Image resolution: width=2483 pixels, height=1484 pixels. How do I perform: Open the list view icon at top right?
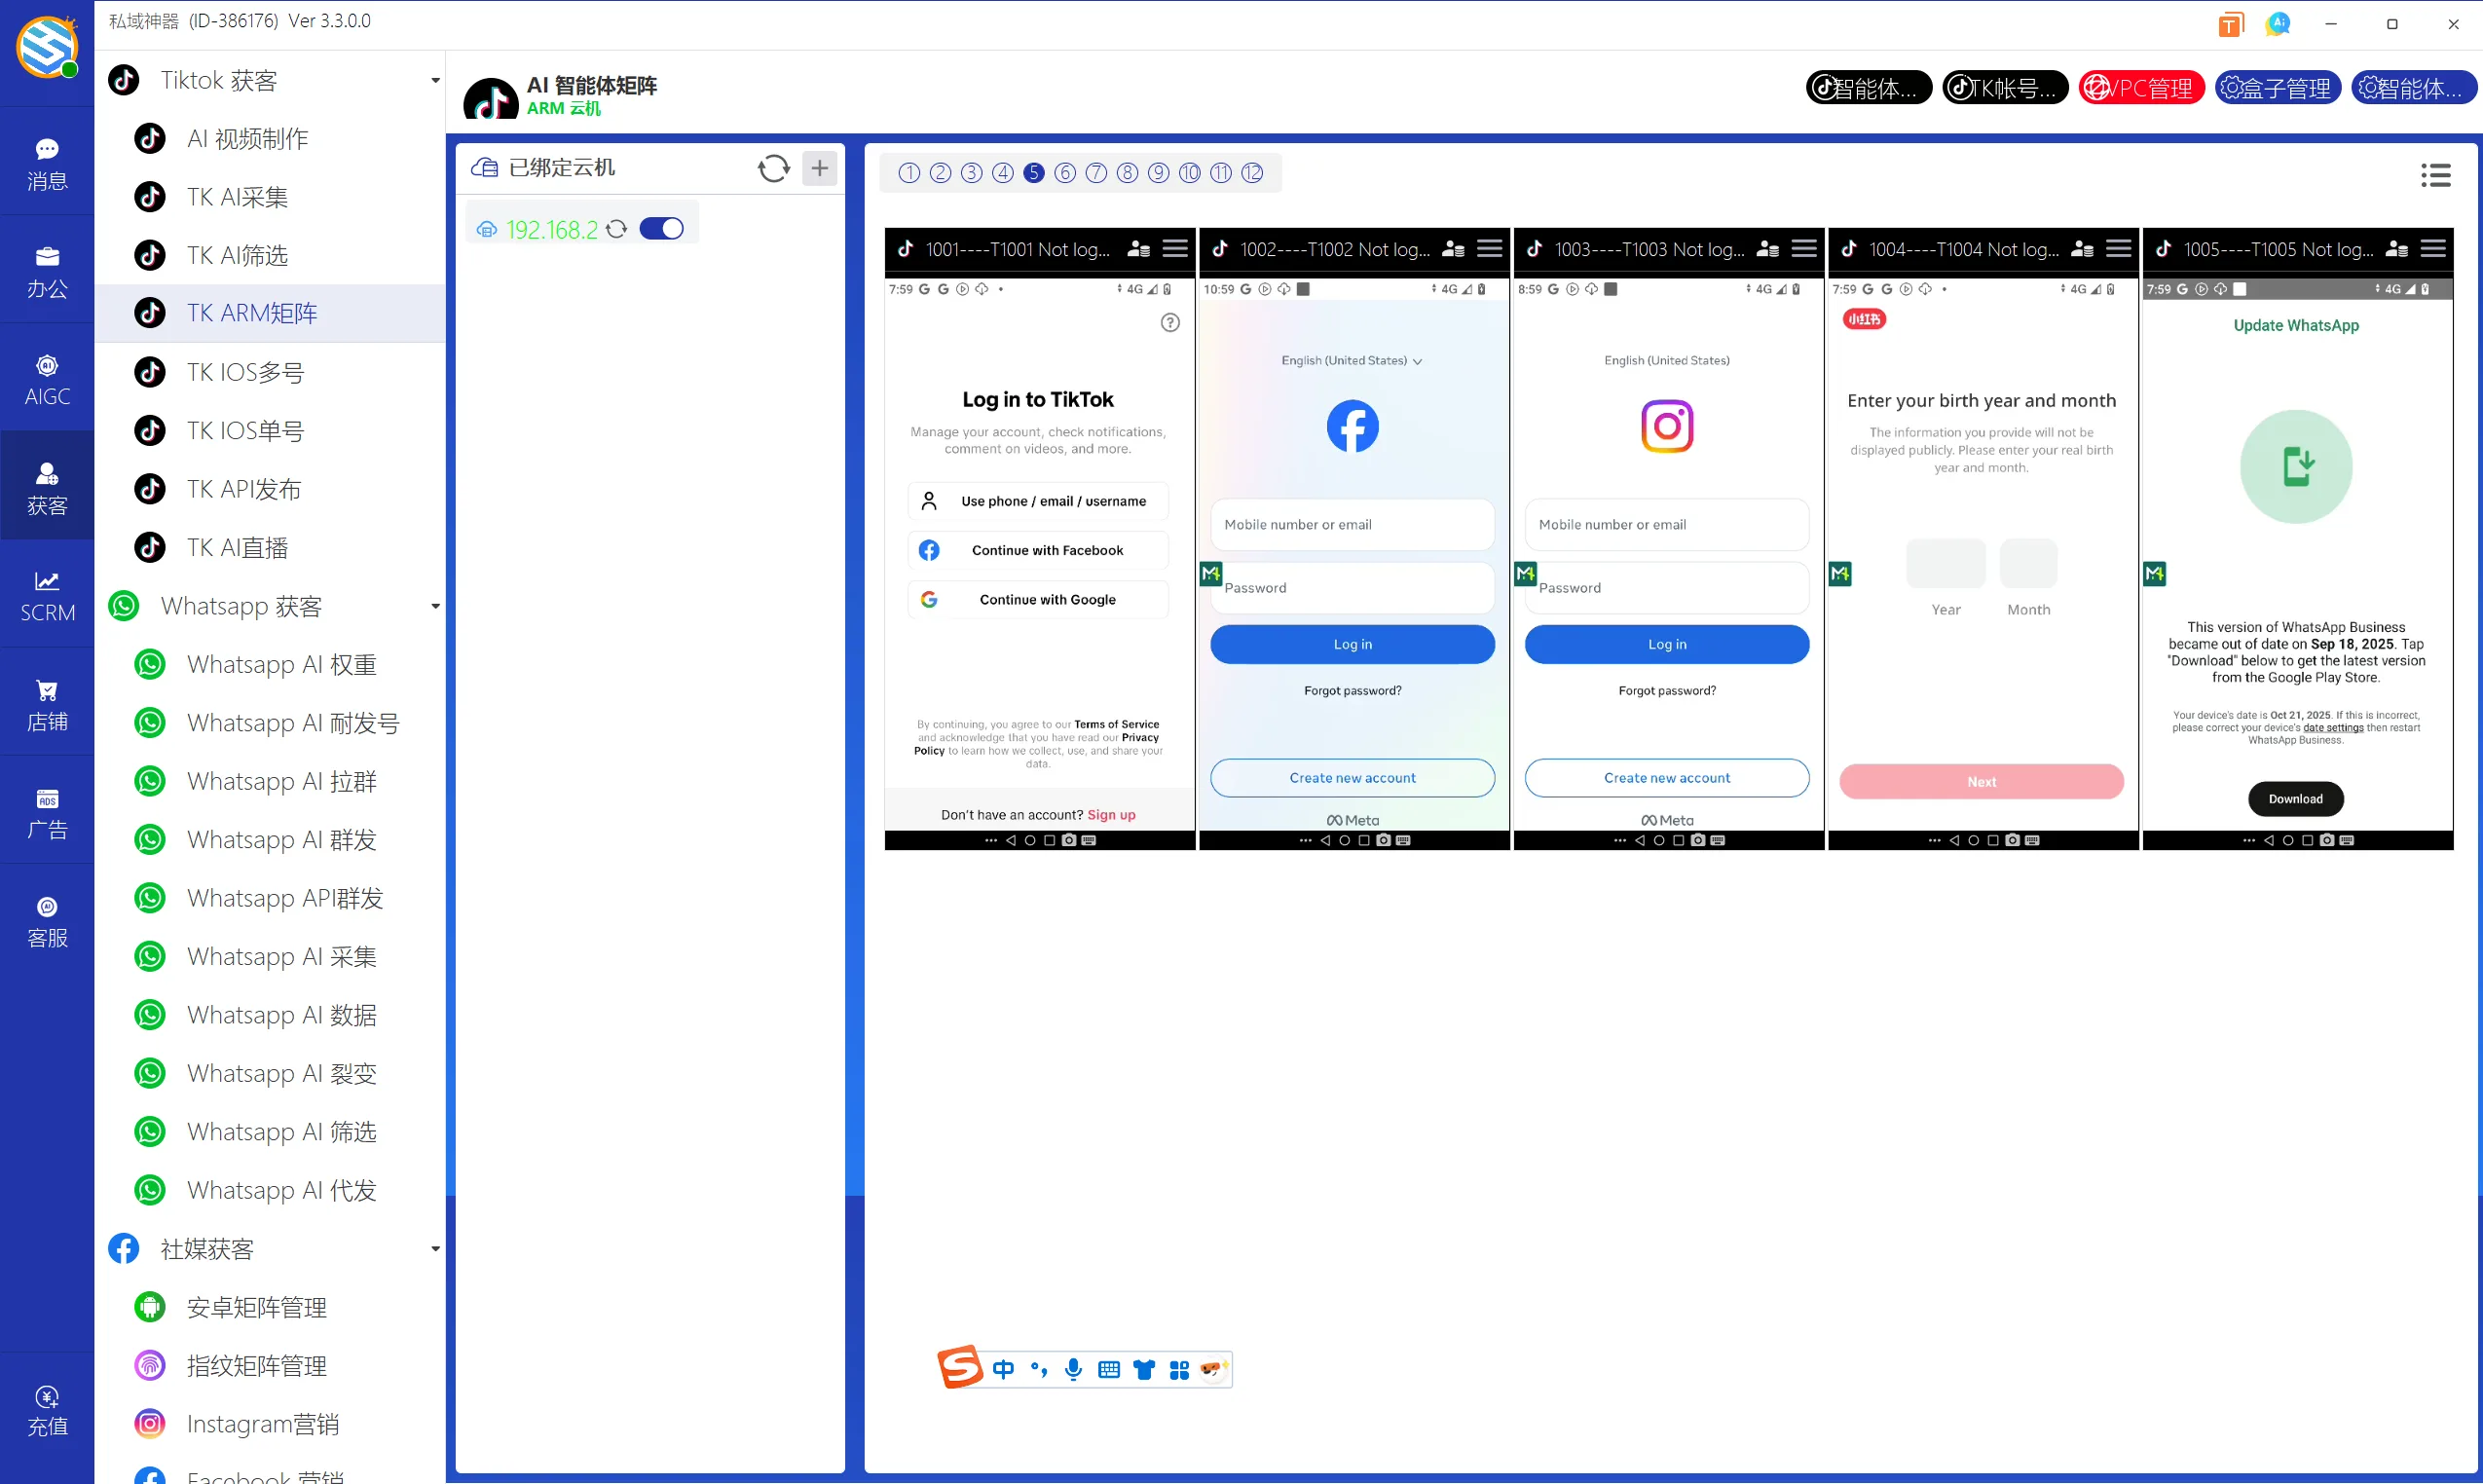[x=2435, y=175]
